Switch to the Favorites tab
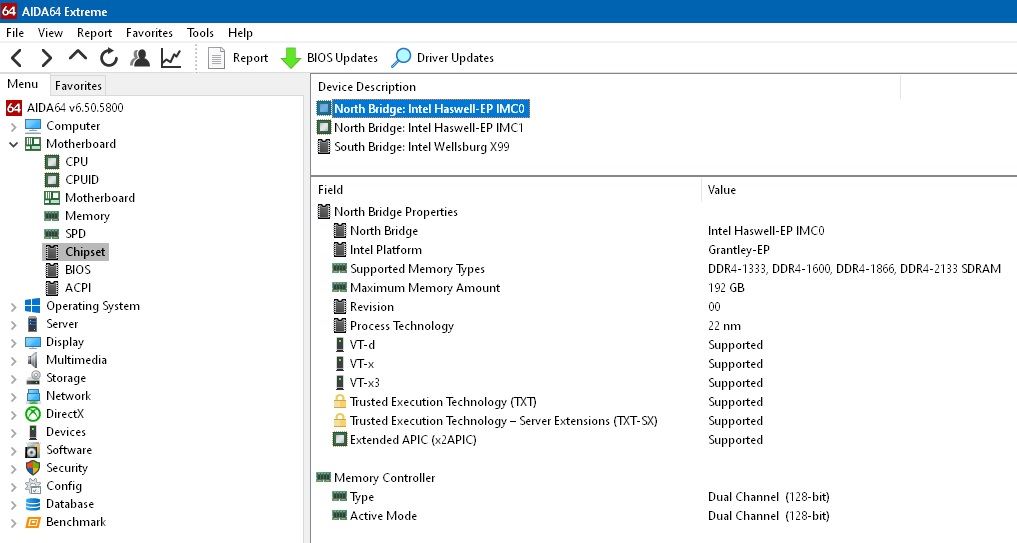Viewport: 1017px width, 543px height. [78, 86]
